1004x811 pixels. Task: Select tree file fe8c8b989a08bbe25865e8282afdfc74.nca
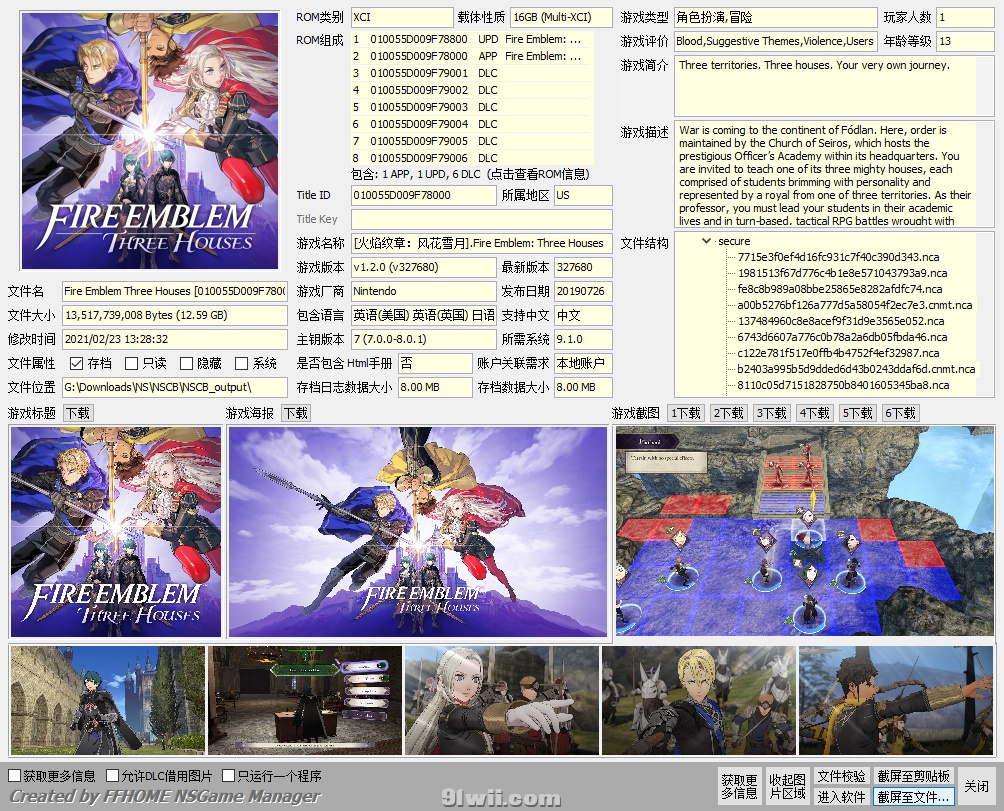point(839,289)
